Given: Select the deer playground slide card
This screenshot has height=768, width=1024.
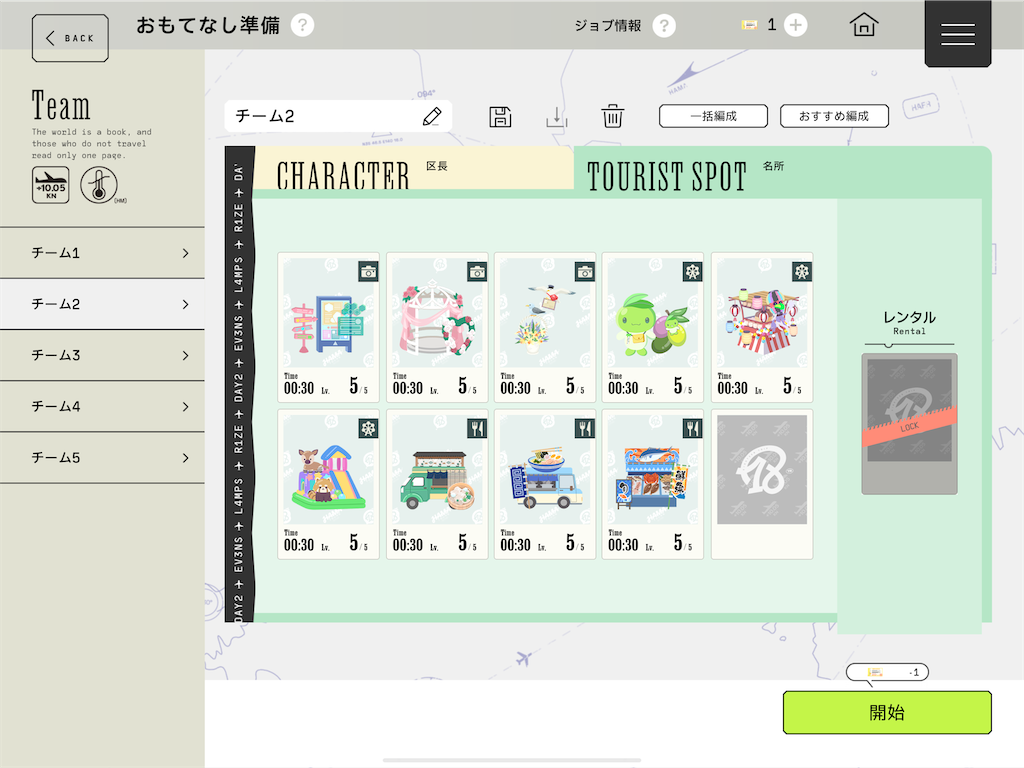Looking at the screenshot, I should tap(328, 485).
